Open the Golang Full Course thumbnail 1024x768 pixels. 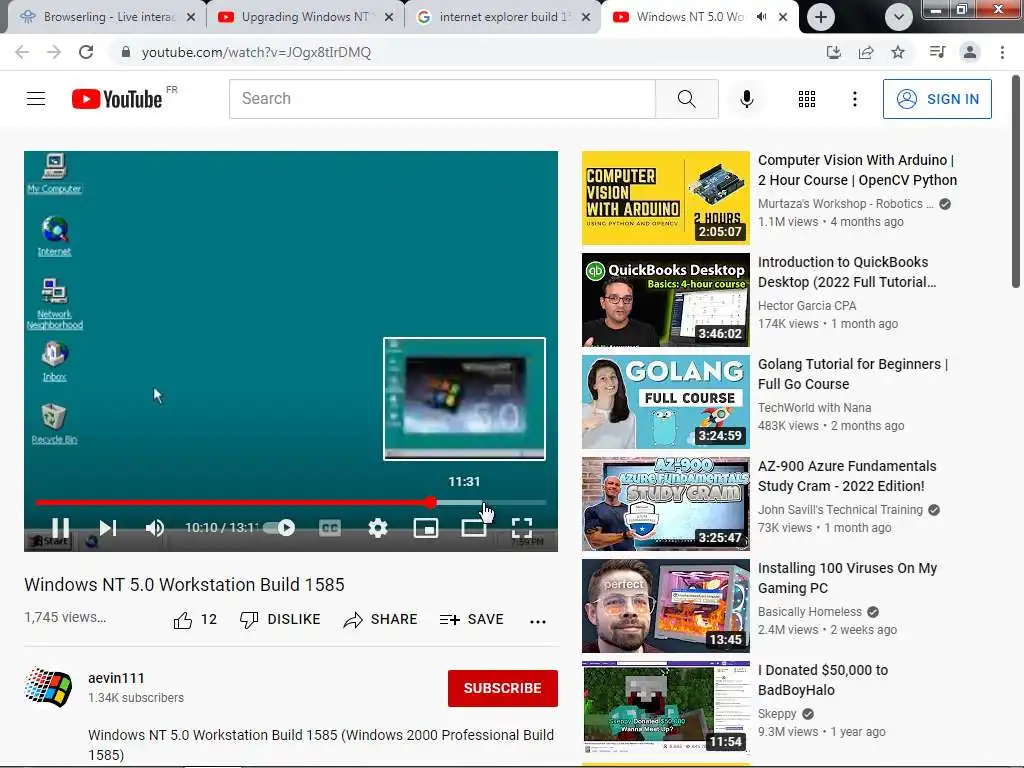(665, 402)
